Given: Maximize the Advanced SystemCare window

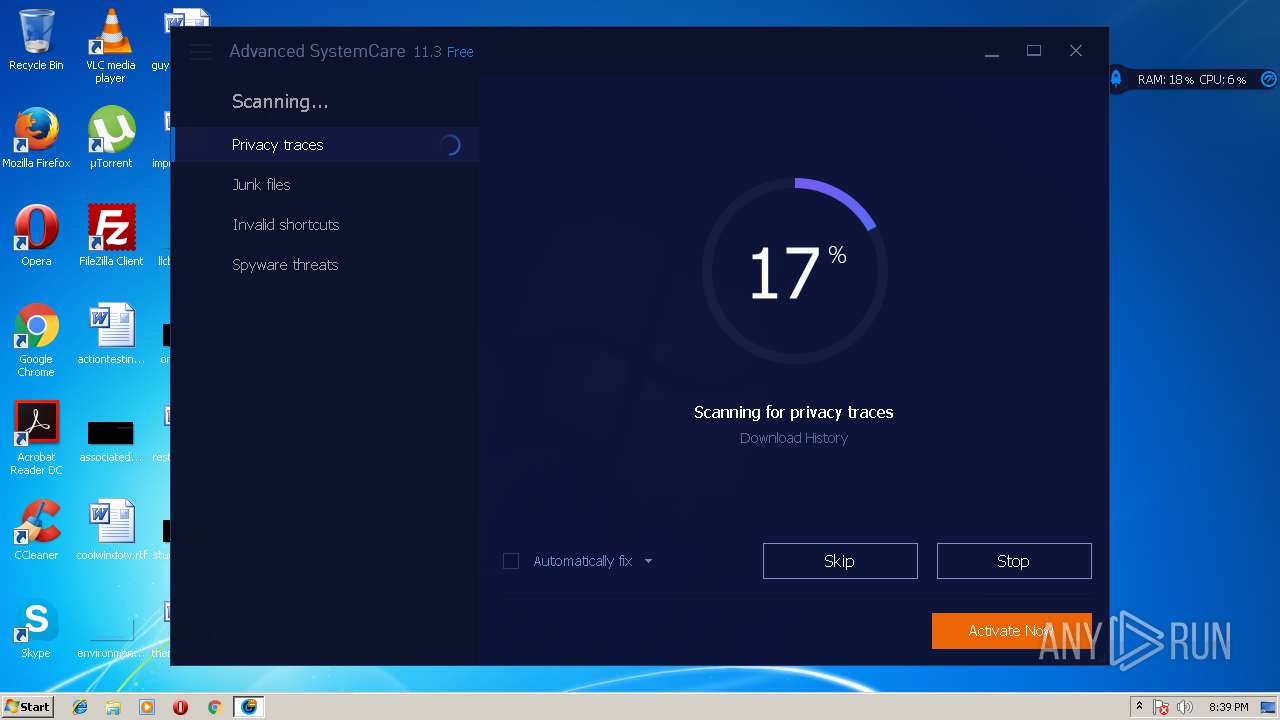Looking at the screenshot, I should click(x=1034, y=51).
